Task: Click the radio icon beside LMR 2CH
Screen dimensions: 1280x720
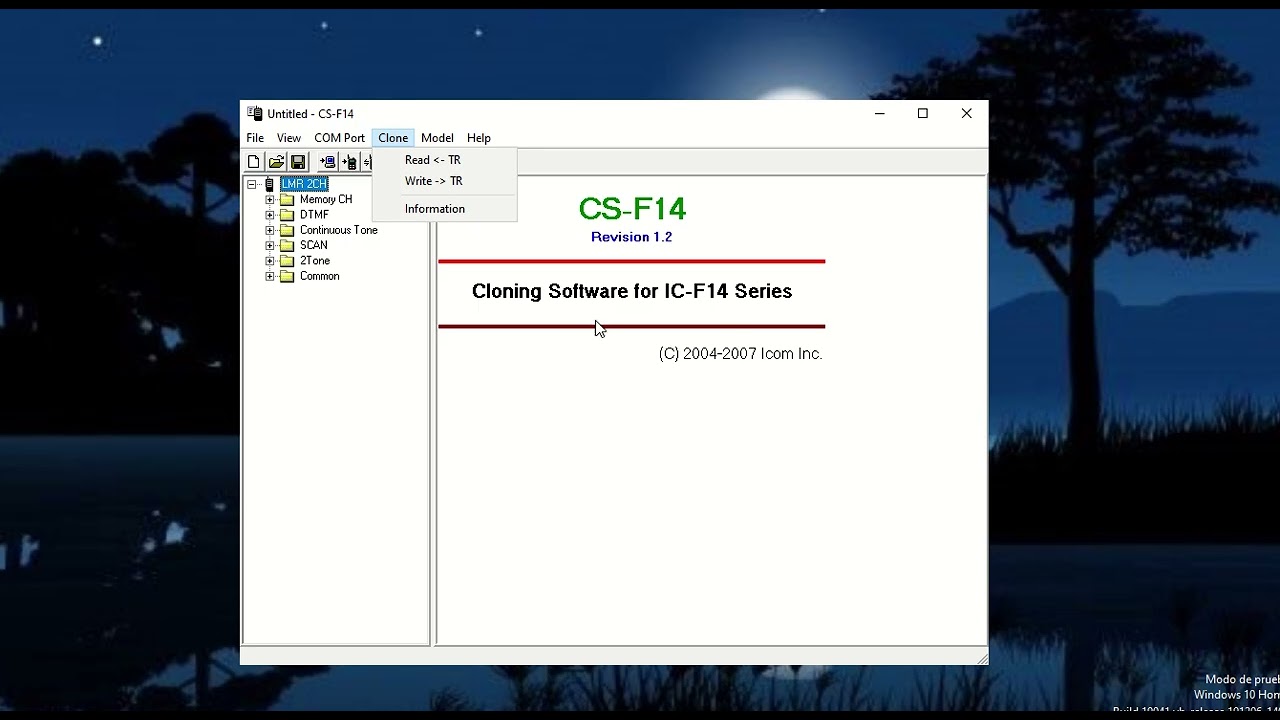Action: [269, 184]
